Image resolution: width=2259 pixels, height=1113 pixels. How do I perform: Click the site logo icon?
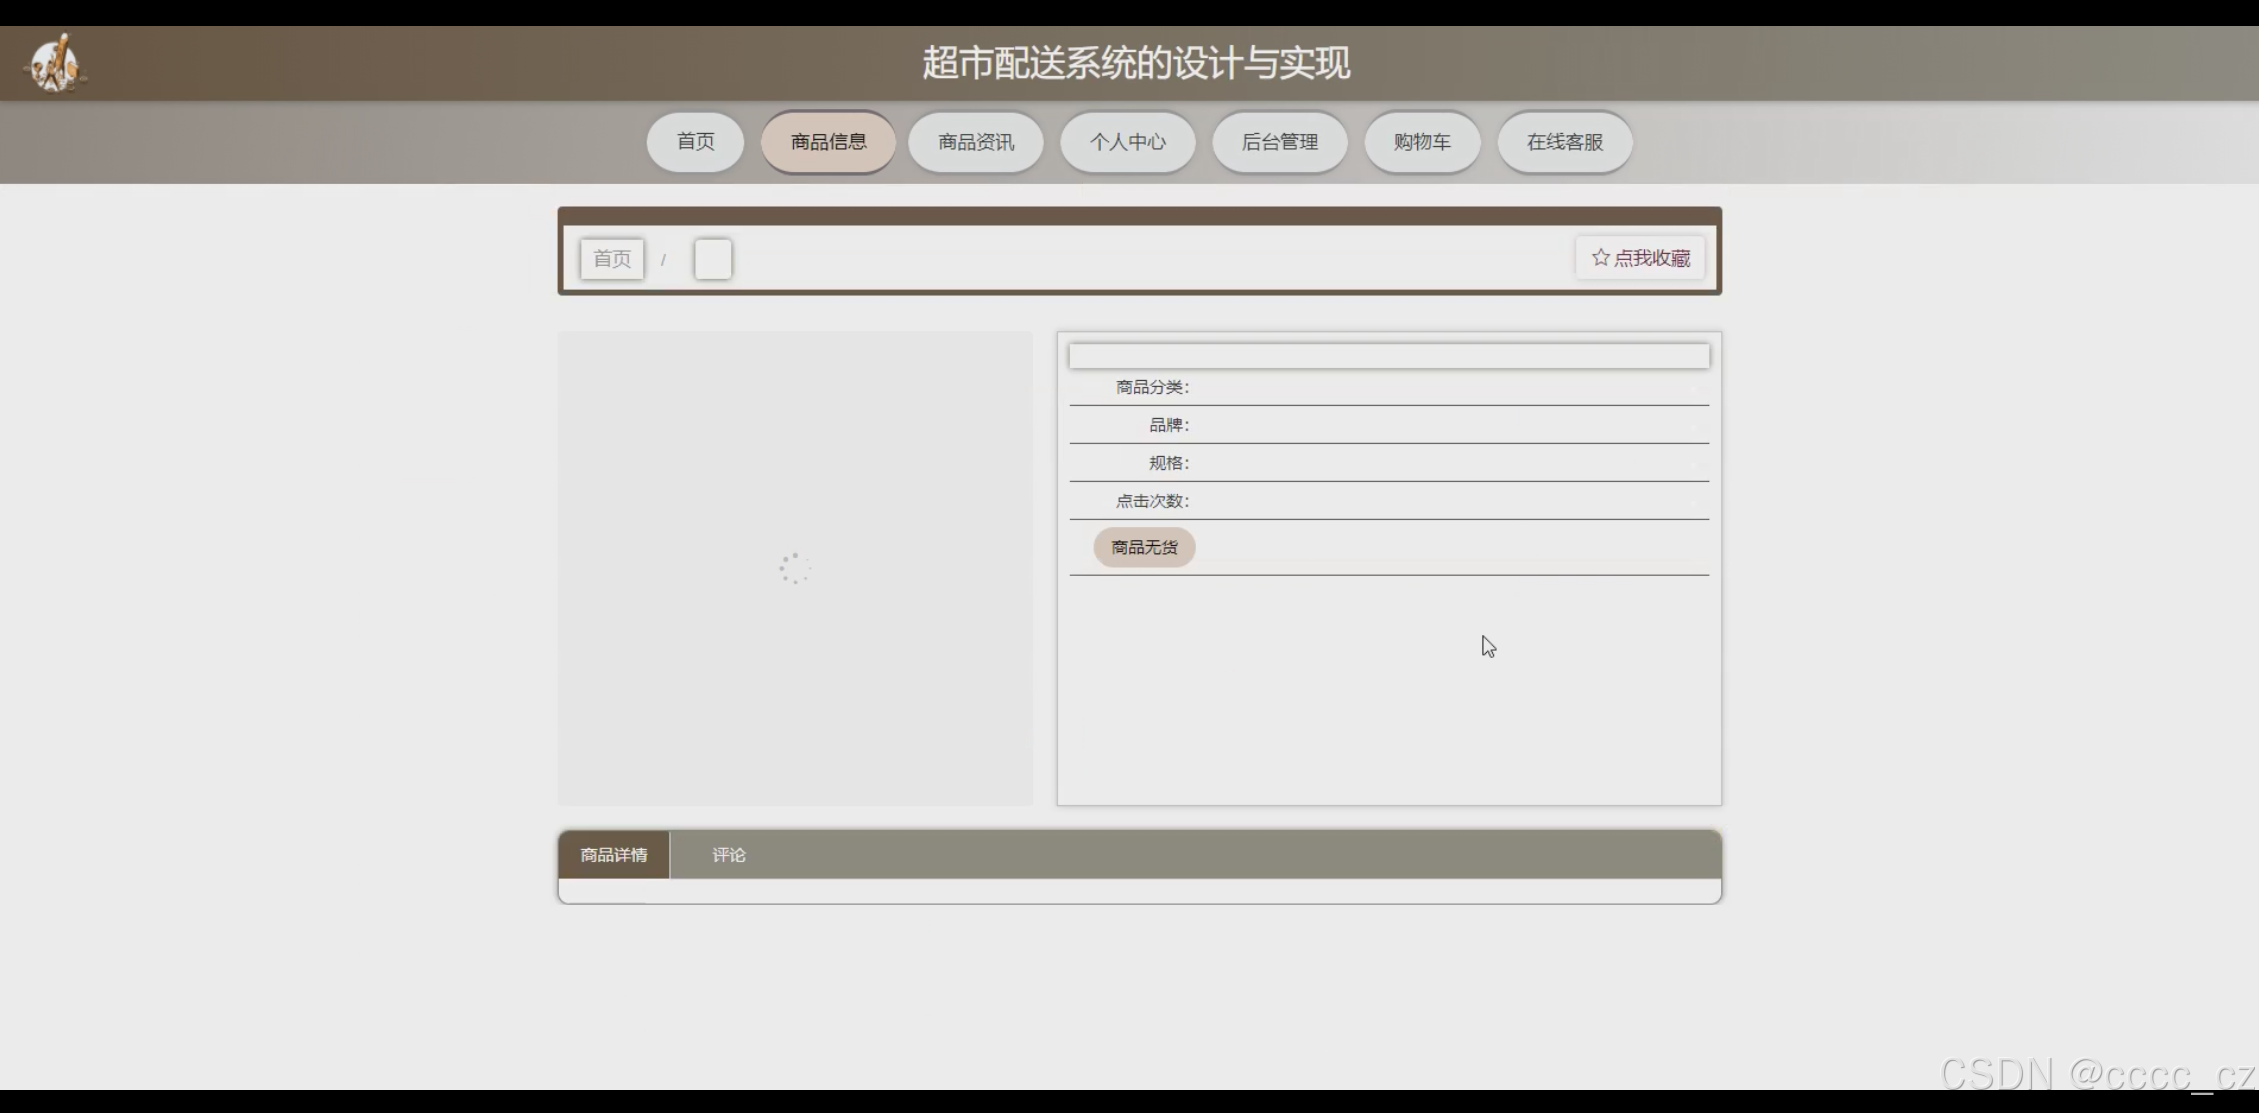tap(55, 64)
